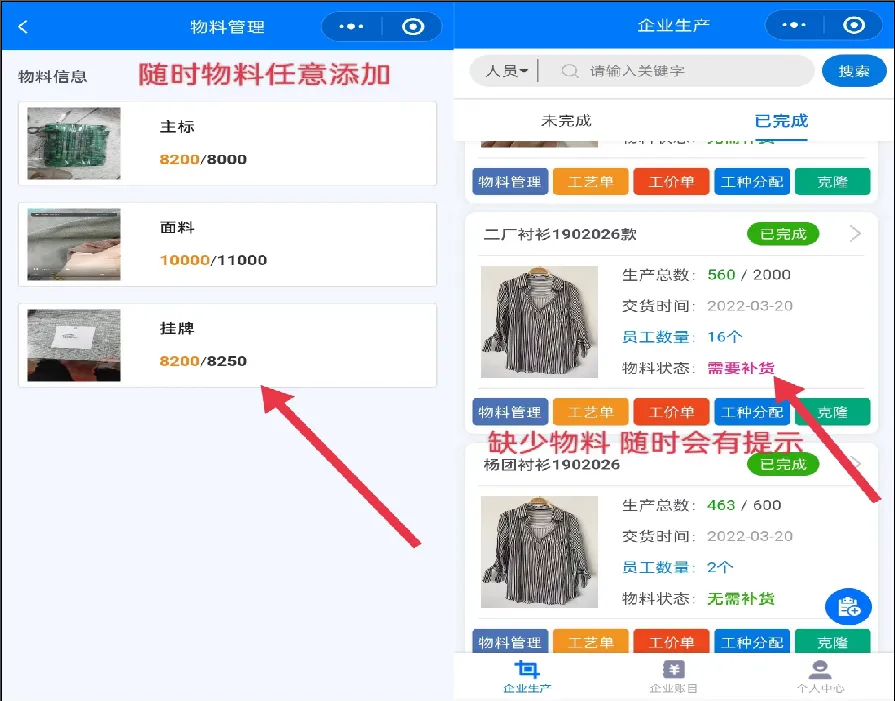
Task: Open 物料管理 on the 二厂衬衫 card
Action: tap(510, 411)
